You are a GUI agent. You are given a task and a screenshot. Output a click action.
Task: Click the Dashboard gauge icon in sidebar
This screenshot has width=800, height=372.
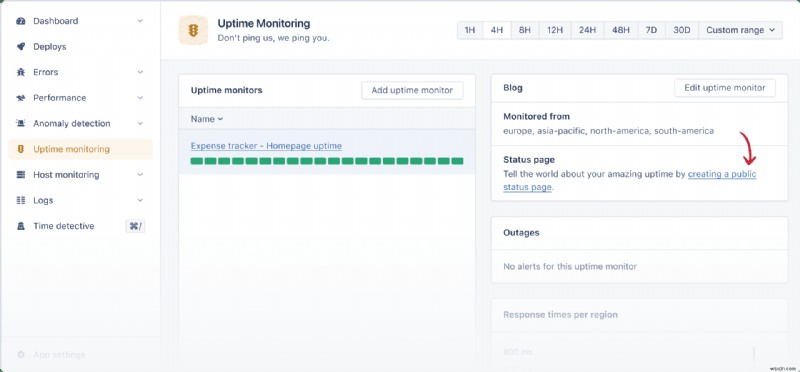pyautogui.click(x=21, y=21)
